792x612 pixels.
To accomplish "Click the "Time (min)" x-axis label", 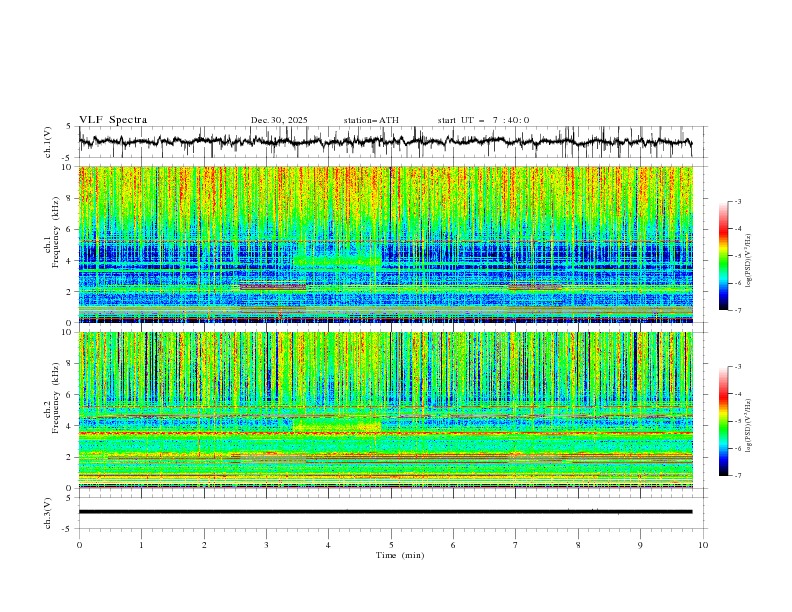I will 400,555.
